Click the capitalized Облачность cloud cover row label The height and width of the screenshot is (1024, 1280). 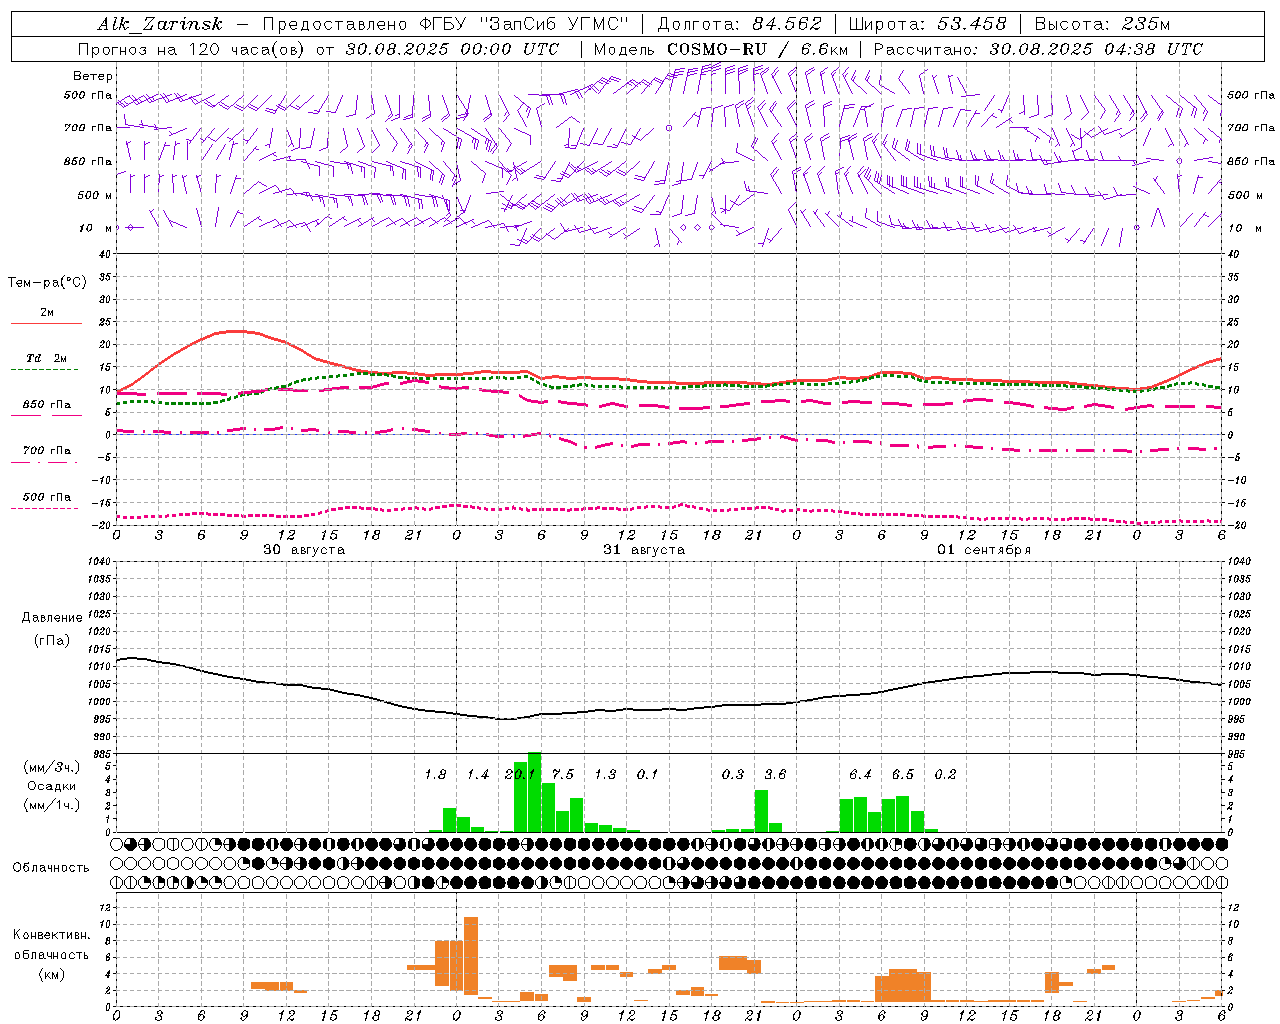51,867
